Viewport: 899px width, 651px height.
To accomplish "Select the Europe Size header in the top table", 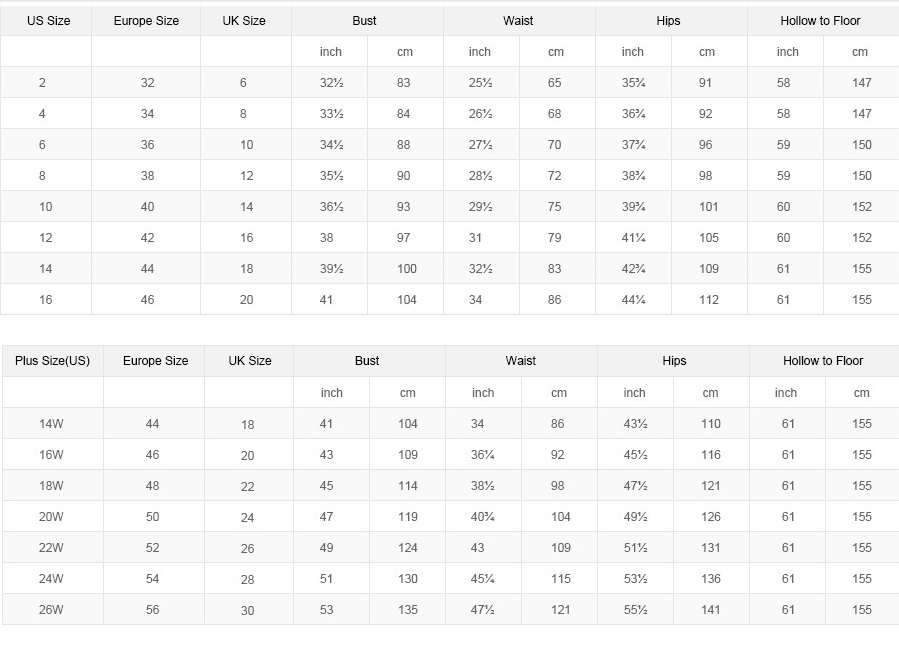I will point(146,21).
